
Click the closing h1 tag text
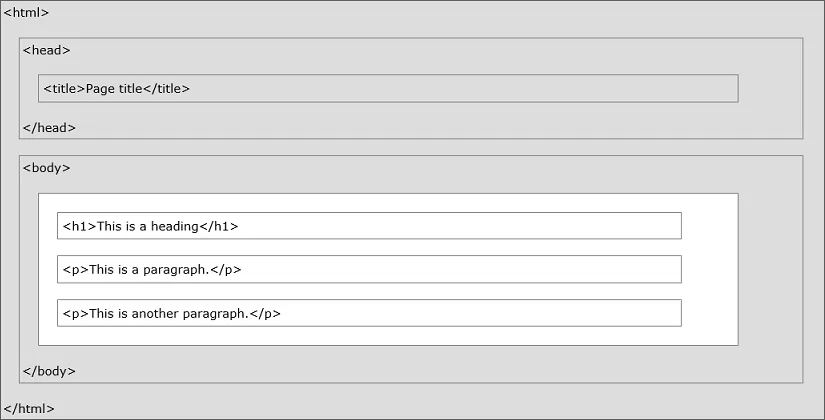coord(218,226)
